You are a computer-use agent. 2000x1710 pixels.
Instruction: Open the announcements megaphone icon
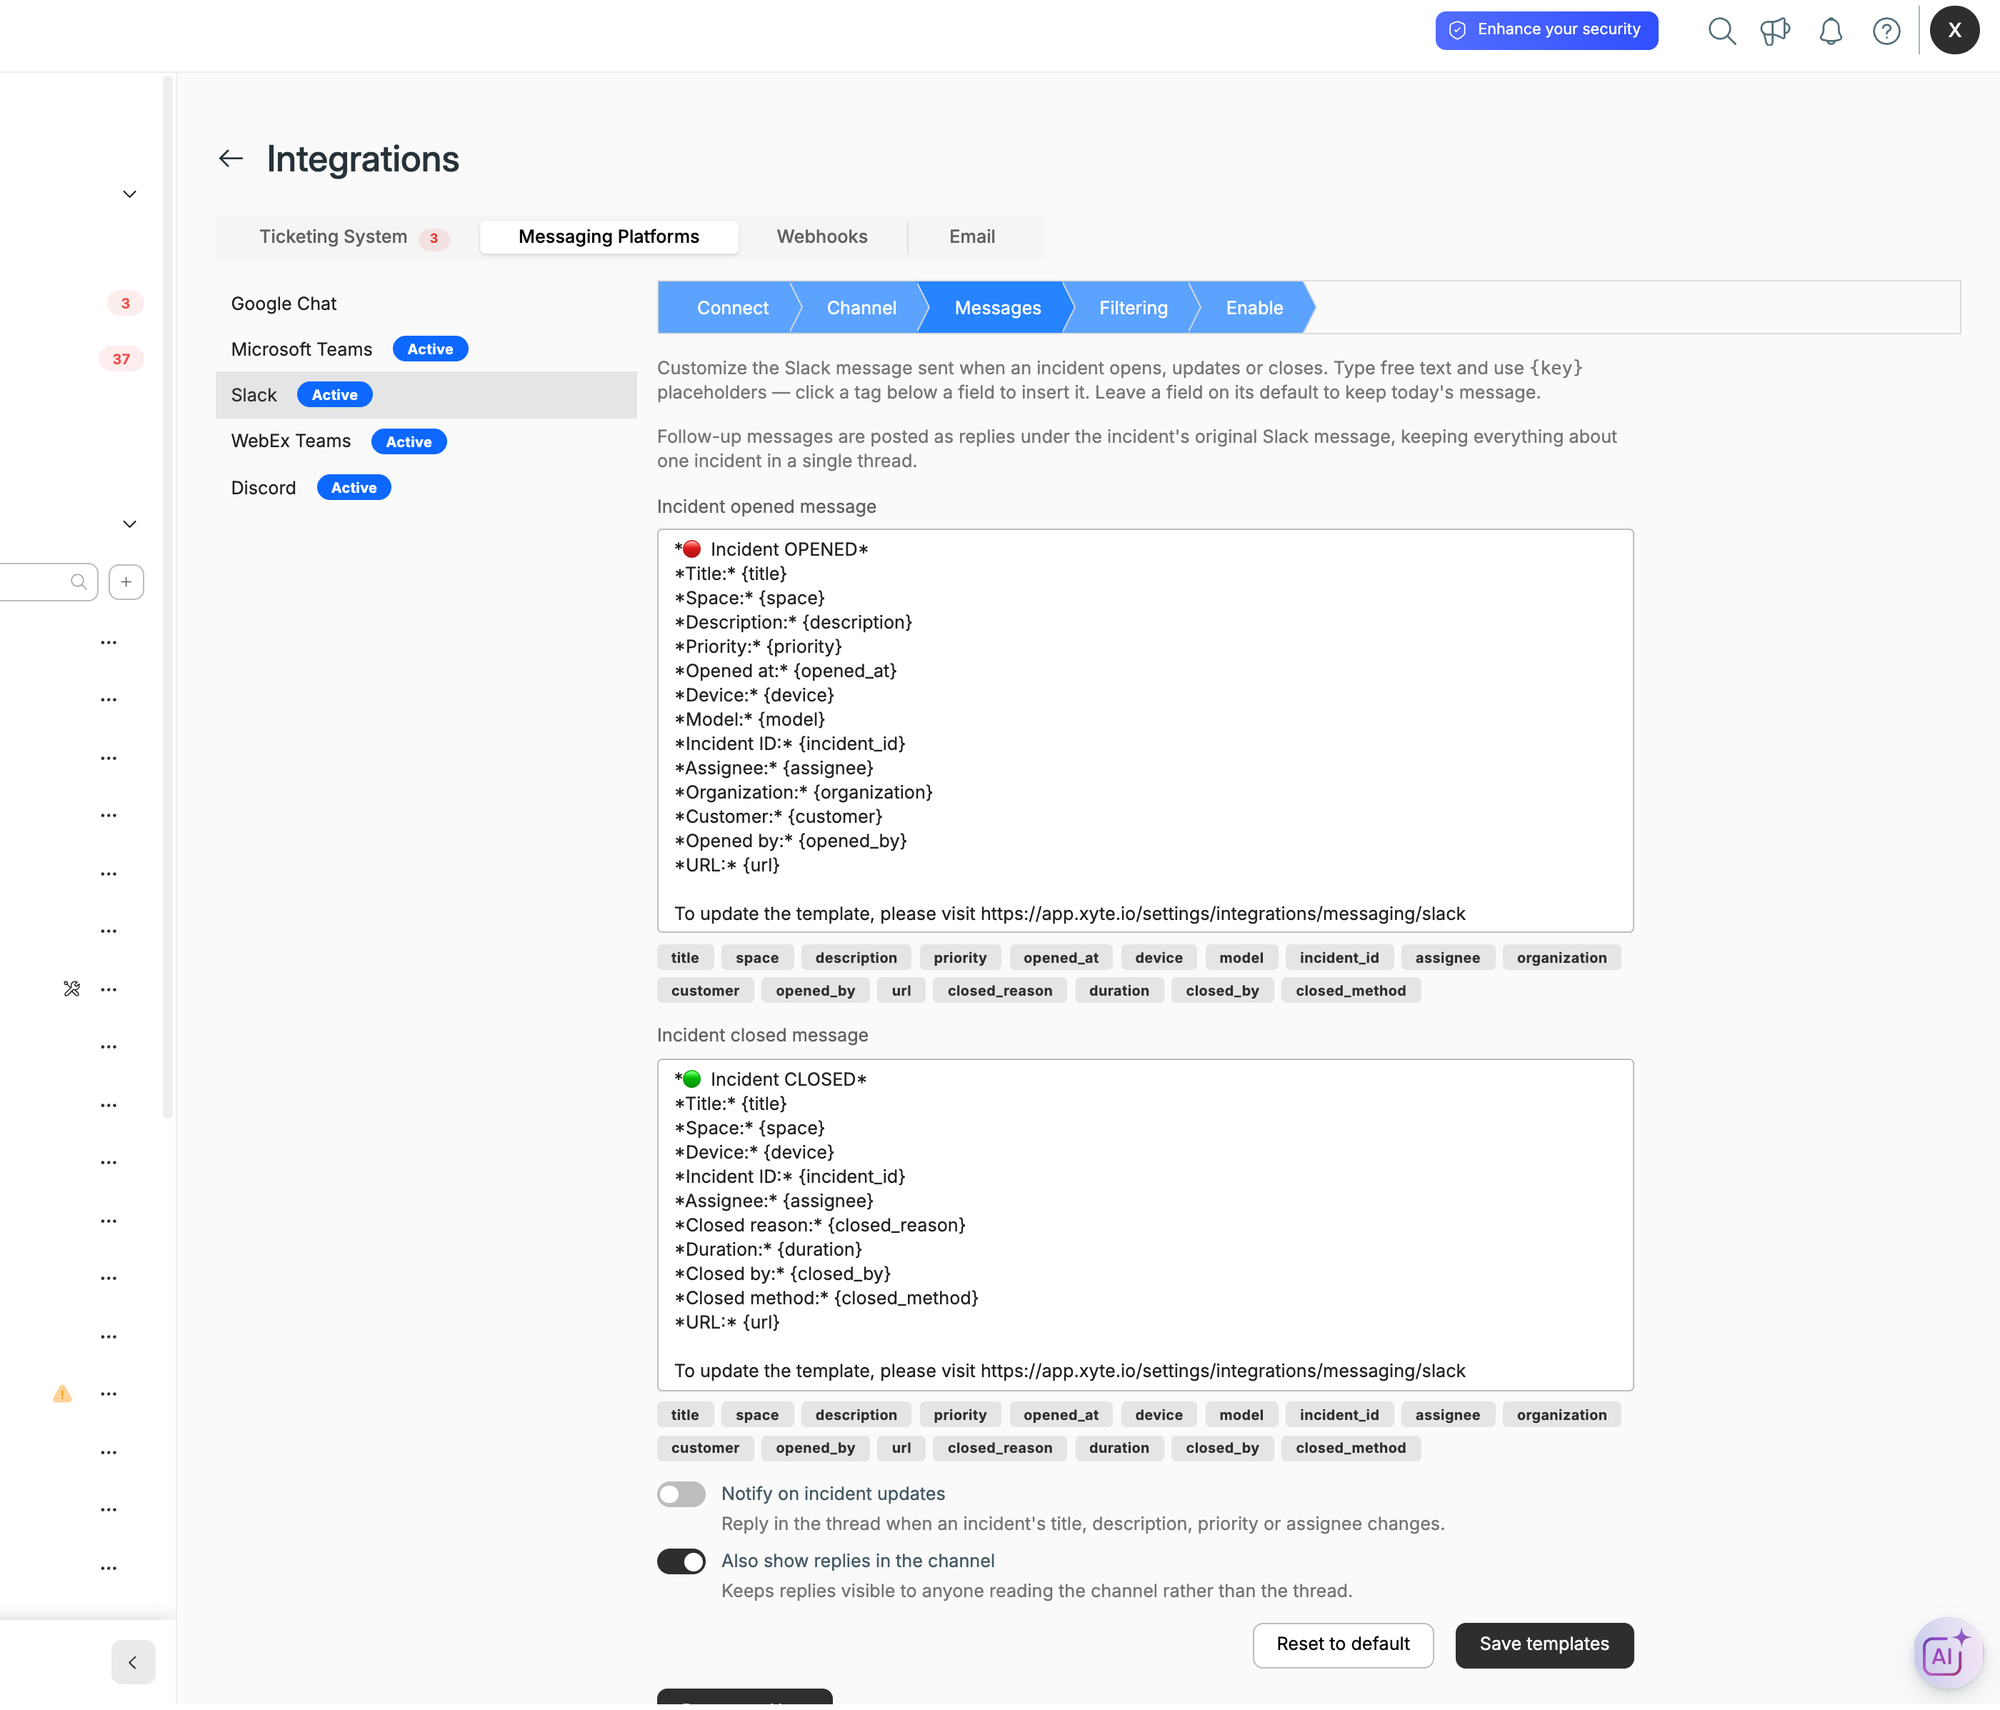click(x=1775, y=31)
